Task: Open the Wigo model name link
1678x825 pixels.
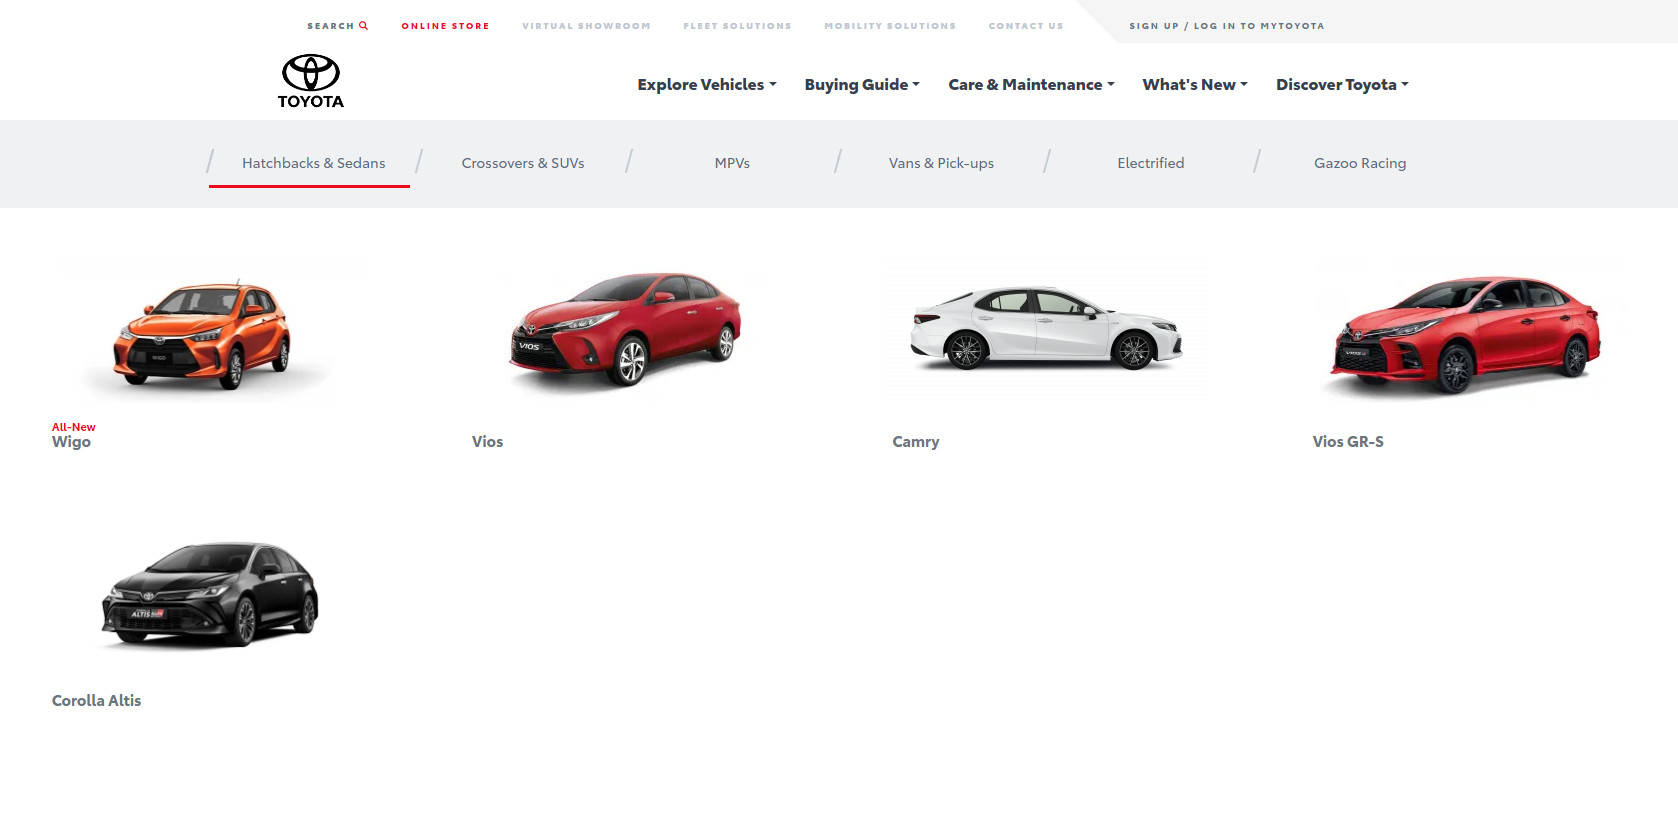Action: pyautogui.click(x=71, y=442)
